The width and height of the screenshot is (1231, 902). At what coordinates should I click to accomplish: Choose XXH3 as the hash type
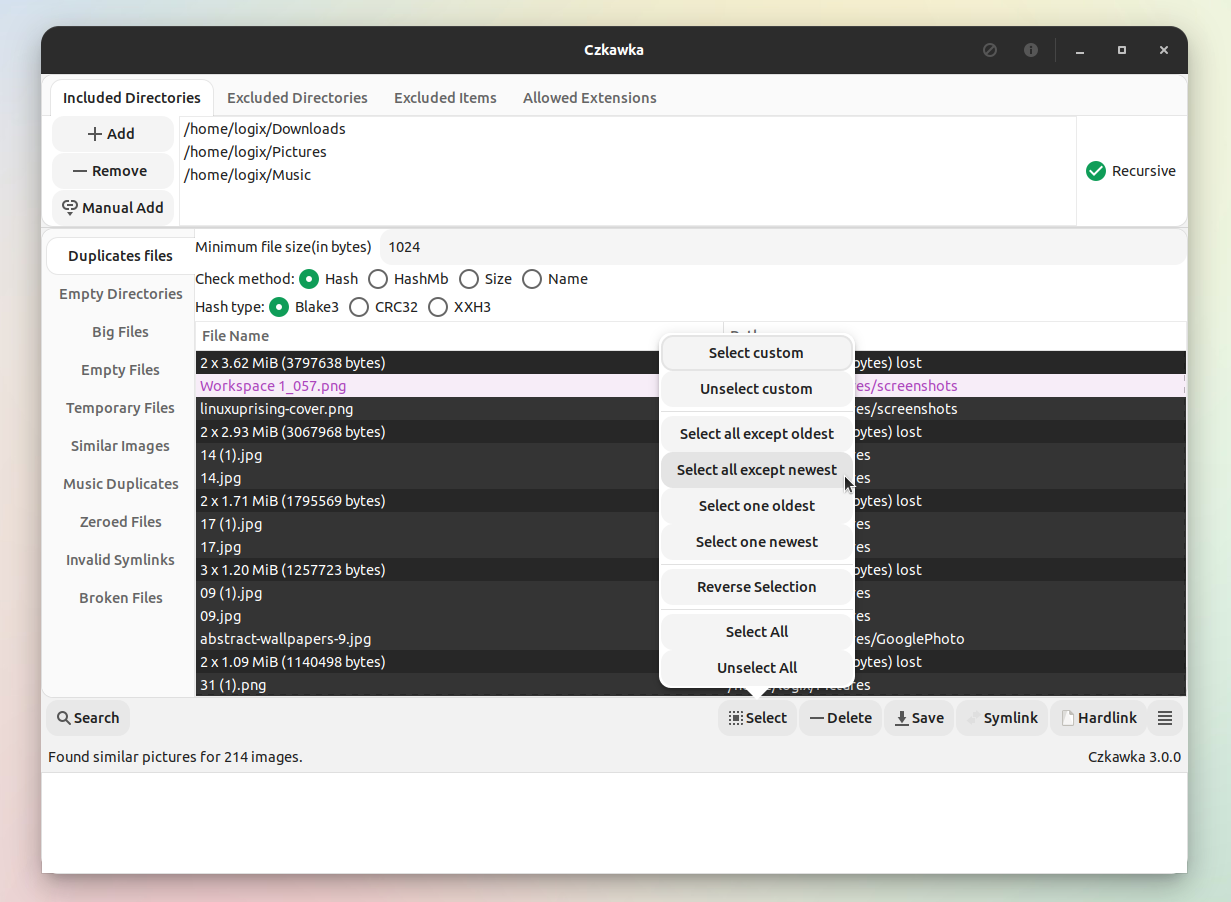pyautogui.click(x=438, y=307)
